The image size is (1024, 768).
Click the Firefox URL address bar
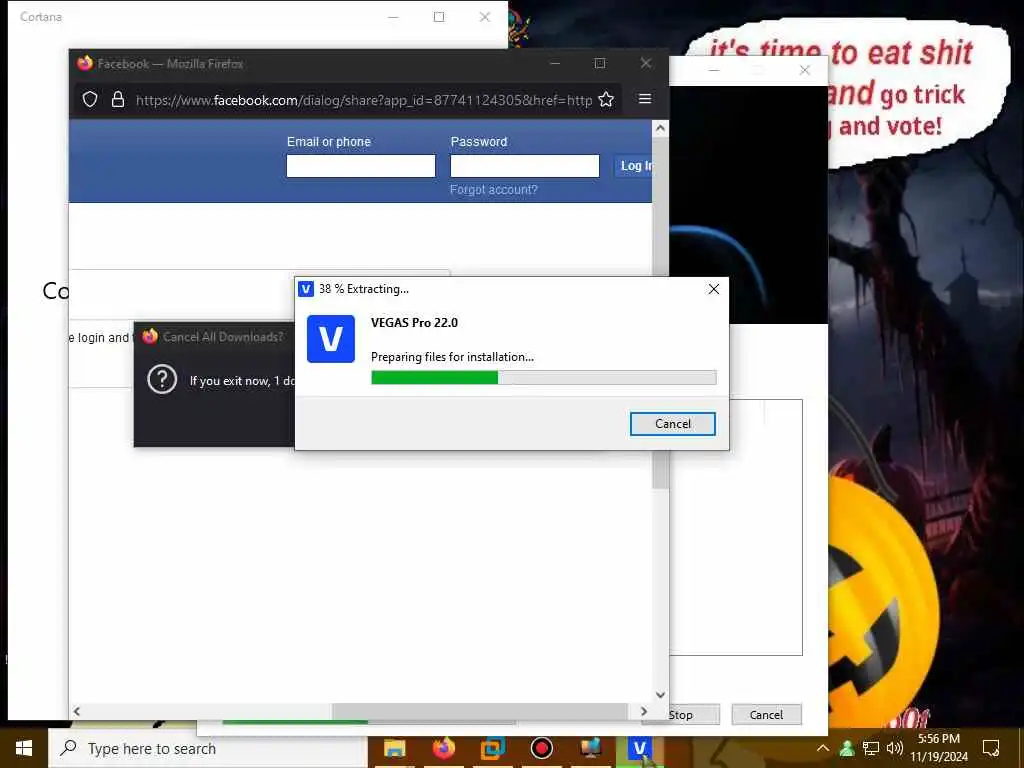pos(363,100)
